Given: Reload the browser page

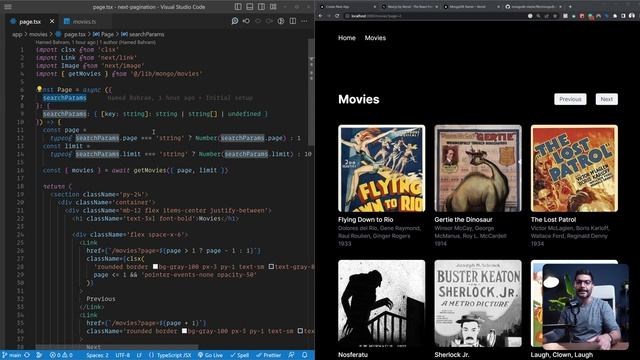Looking at the screenshot, I should [x=337, y=16].
